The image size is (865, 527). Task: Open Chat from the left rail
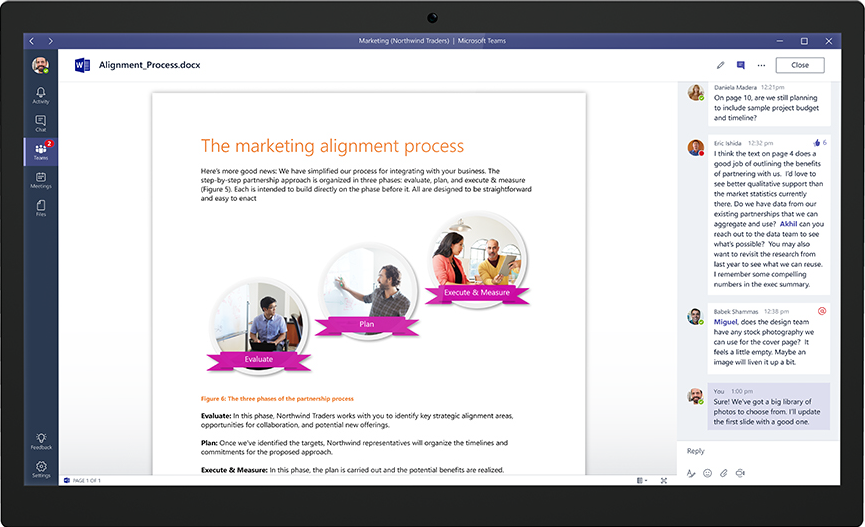click(x=40, y=123)
